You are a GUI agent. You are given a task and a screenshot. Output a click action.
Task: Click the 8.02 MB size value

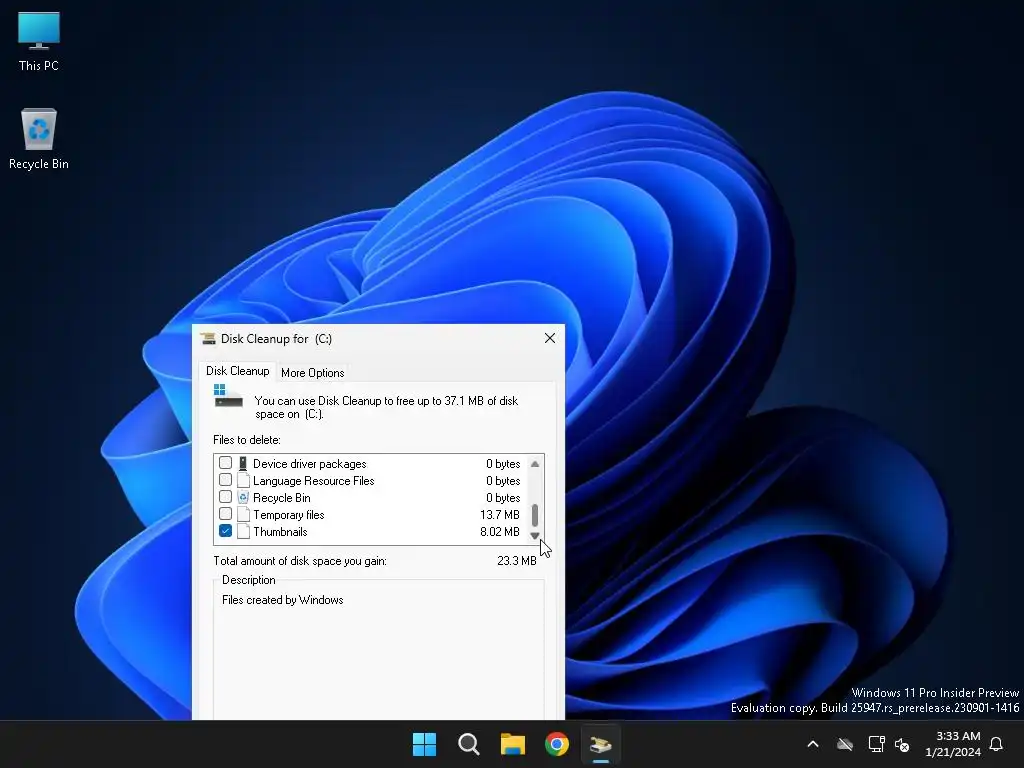[500, 532]
